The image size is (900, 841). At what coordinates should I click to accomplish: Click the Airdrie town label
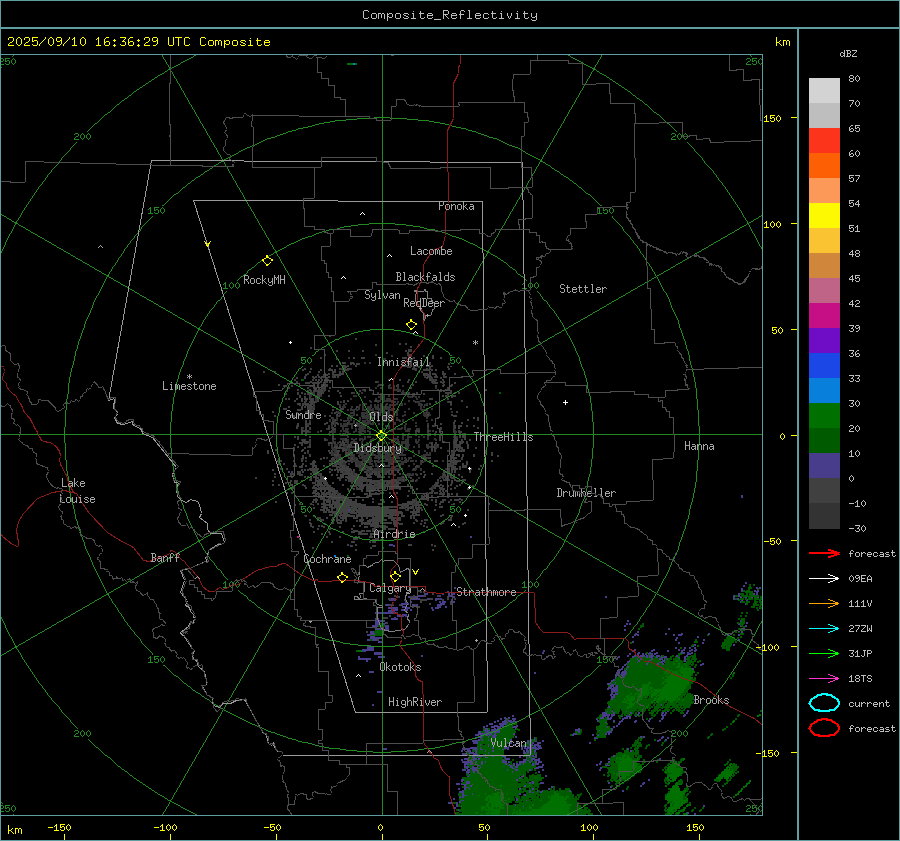[x=394, y=534]
